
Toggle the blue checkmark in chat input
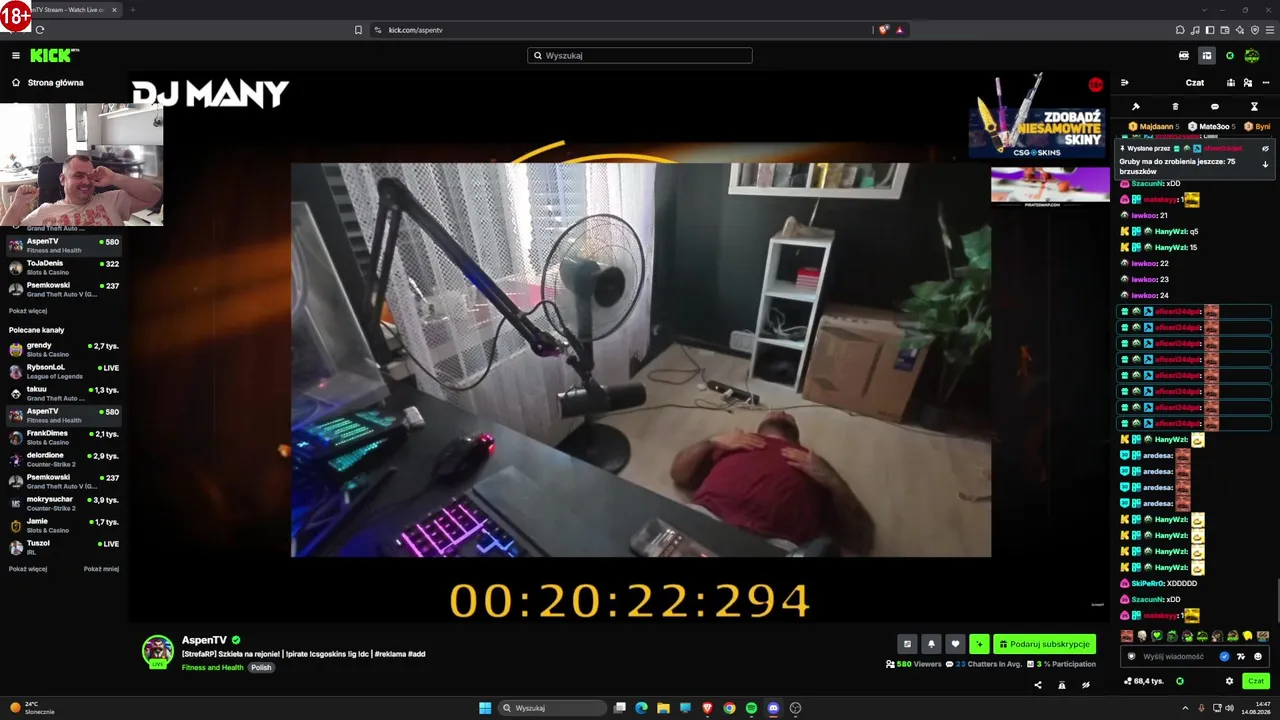pos(1224,657)
